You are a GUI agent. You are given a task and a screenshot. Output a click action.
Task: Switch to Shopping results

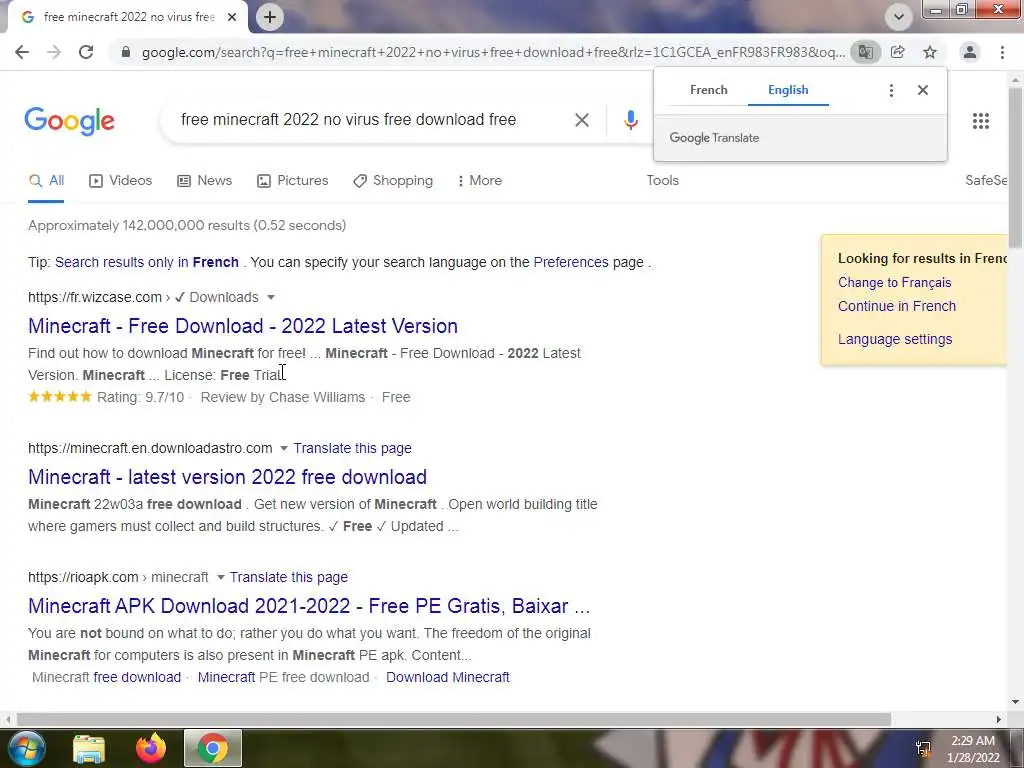pyautogui.click(x=392, y=181)
